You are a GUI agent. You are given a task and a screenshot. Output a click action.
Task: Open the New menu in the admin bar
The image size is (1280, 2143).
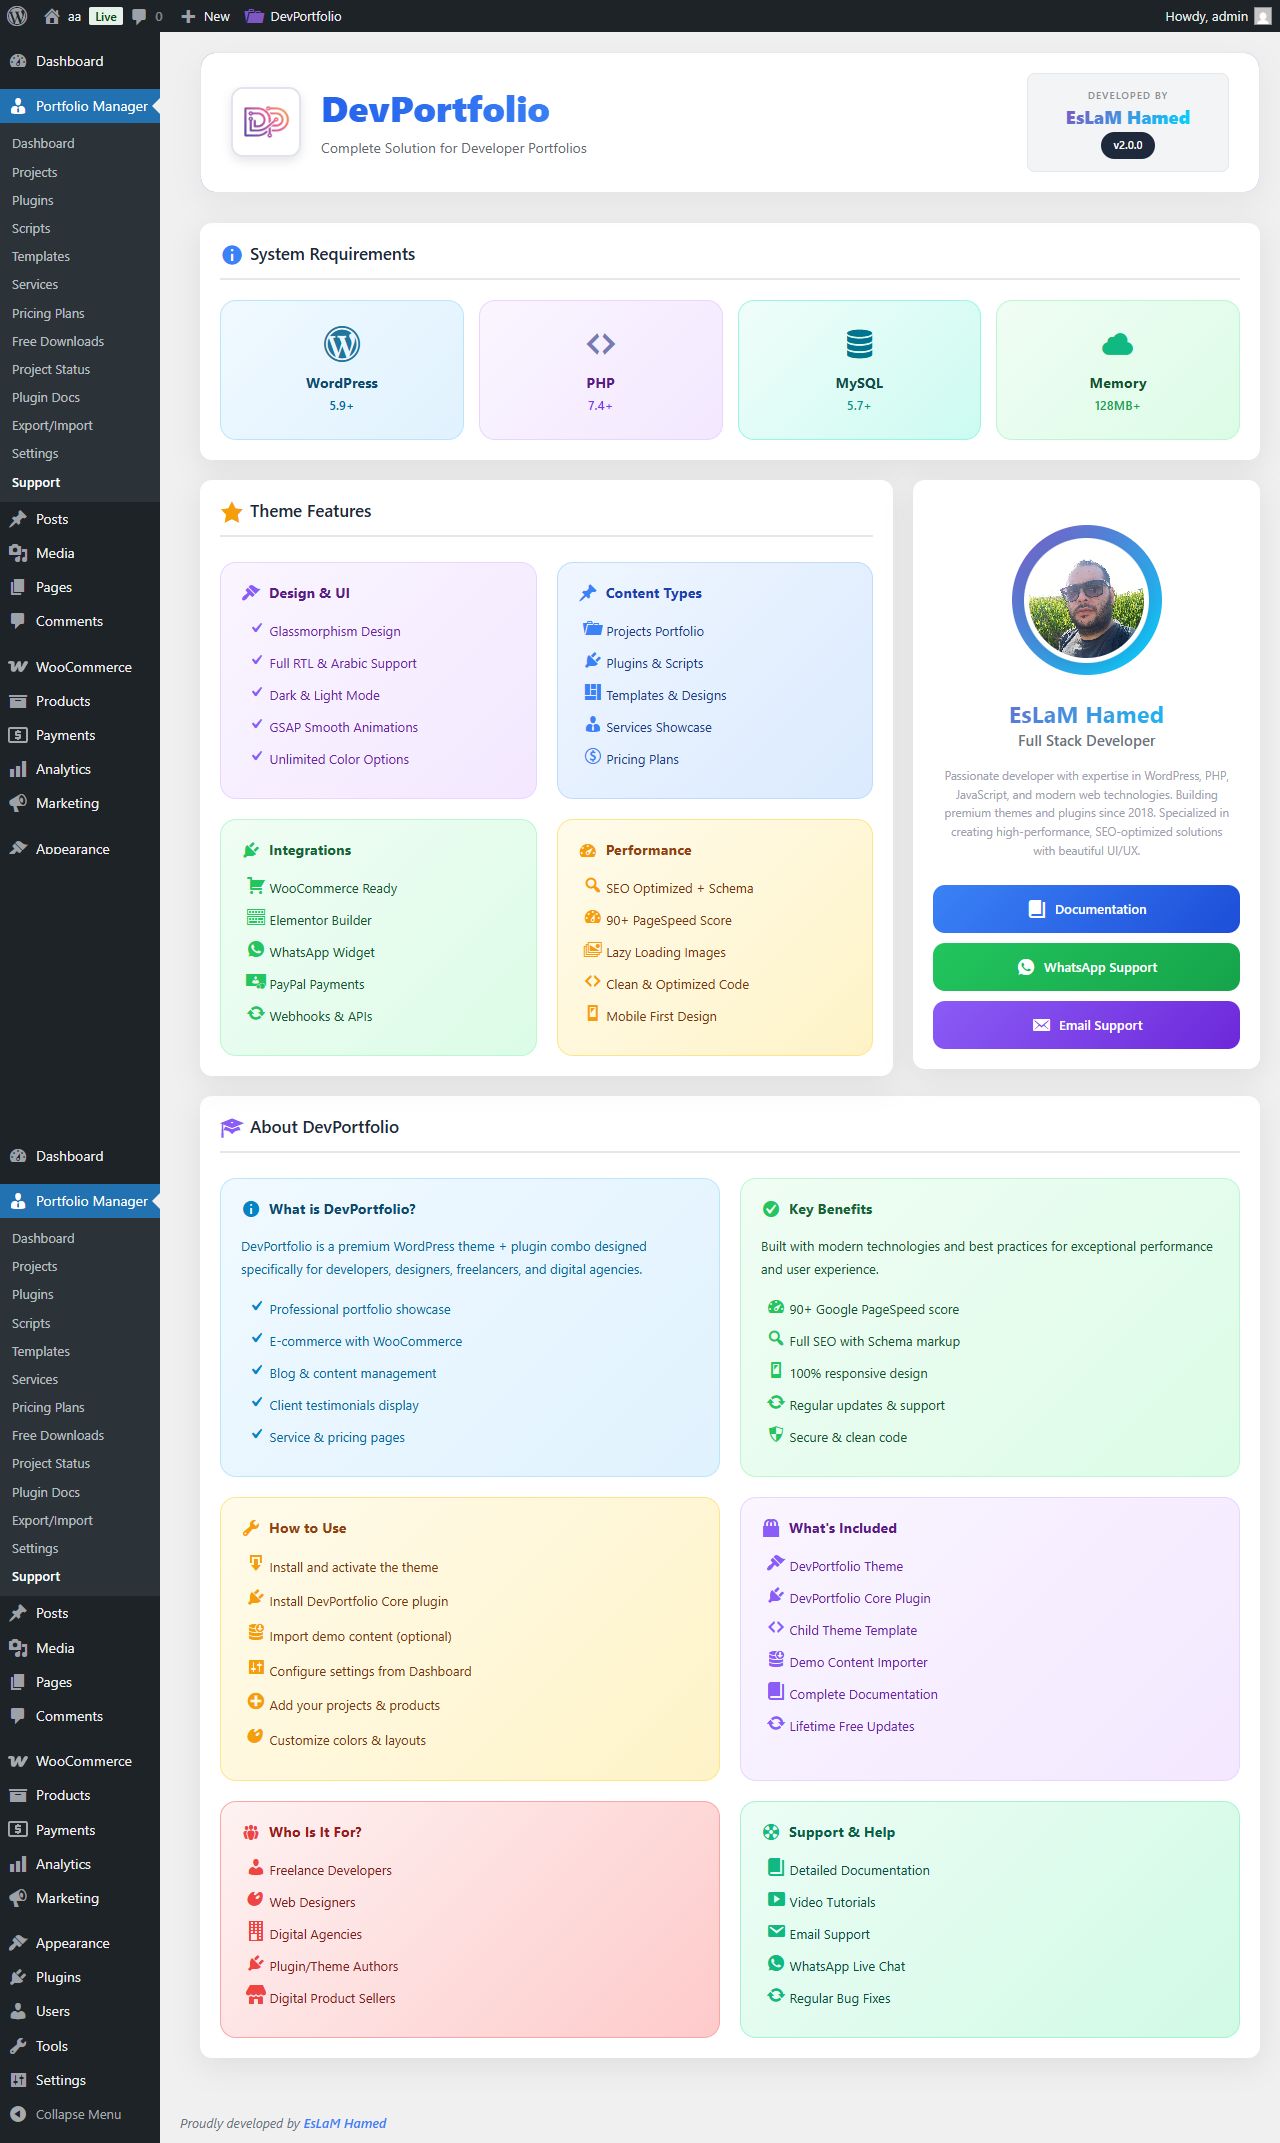tap(205, 16)
